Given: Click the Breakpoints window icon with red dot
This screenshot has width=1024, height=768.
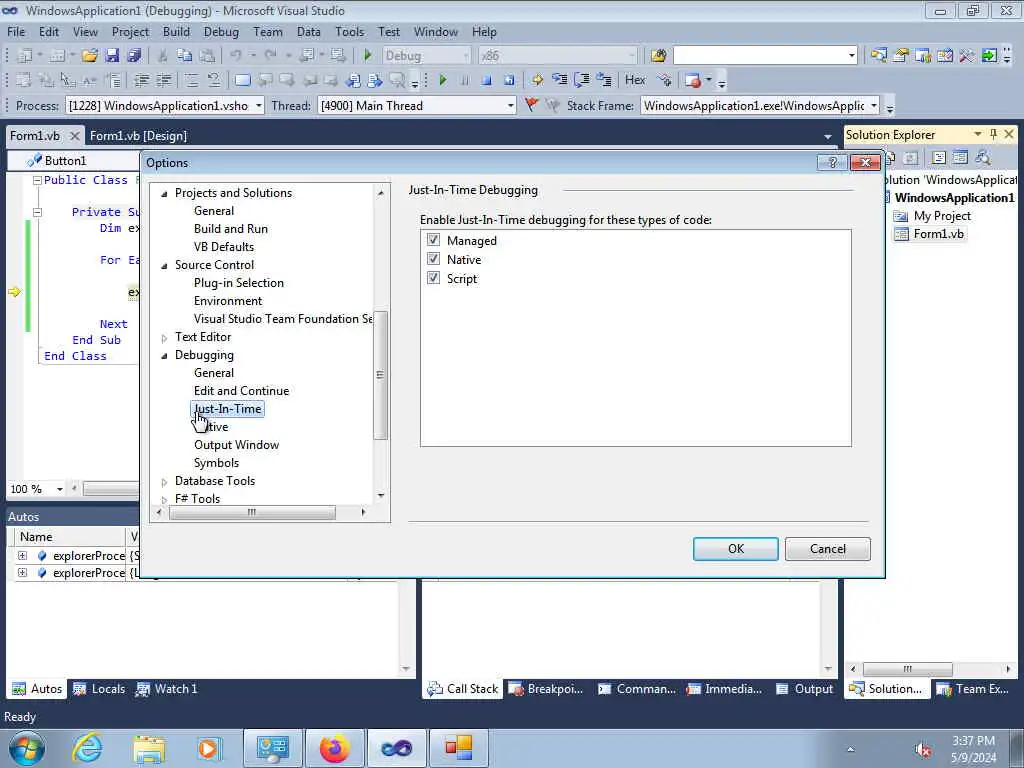Looking at the screenshot, I should [693, 80].
